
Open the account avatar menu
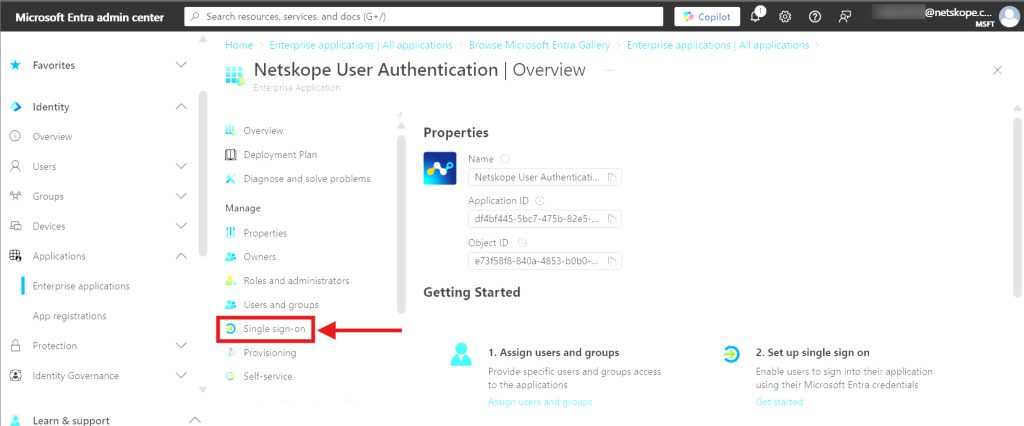[x=1009, y=16]
